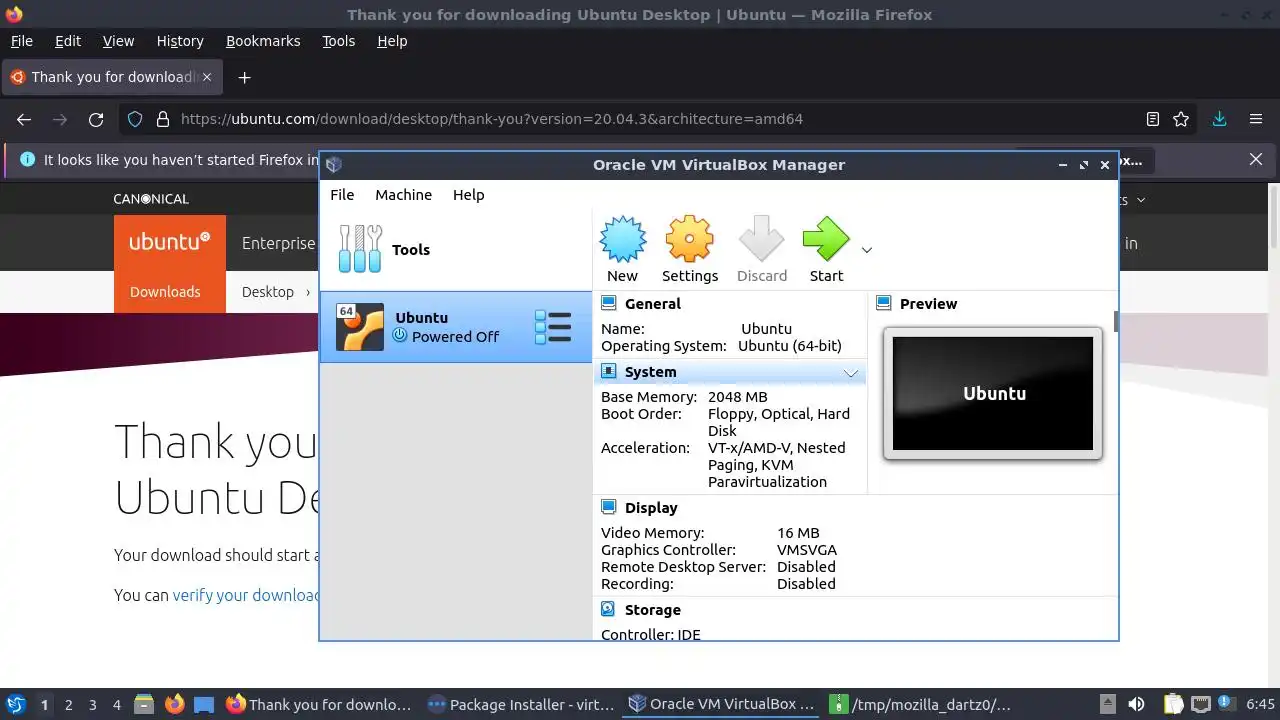Image resolution: width=1280 pixels, height=720 pixels.
Task: Open the Start button dropdown arrow
Action: pyautogui.click(x=867, y=250)
